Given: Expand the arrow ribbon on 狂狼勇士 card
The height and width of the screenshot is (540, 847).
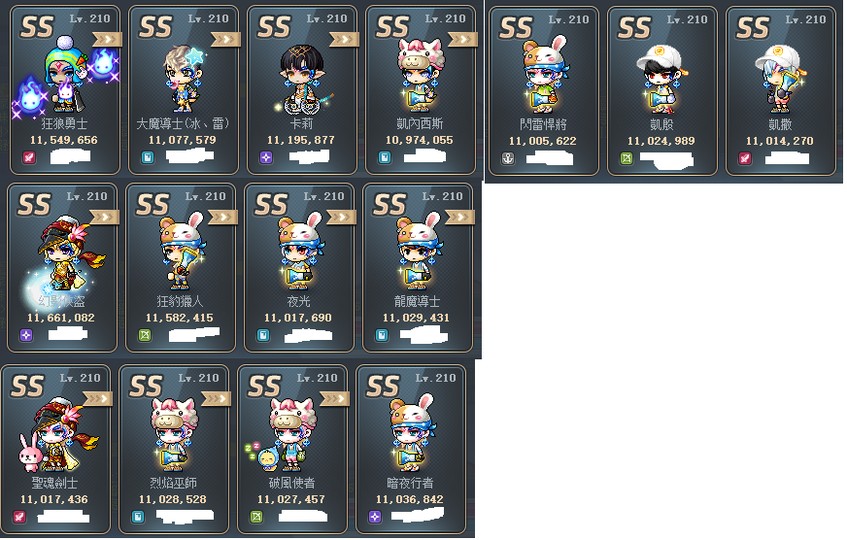Looking at the screenshot, I should [x=107, y=39].
